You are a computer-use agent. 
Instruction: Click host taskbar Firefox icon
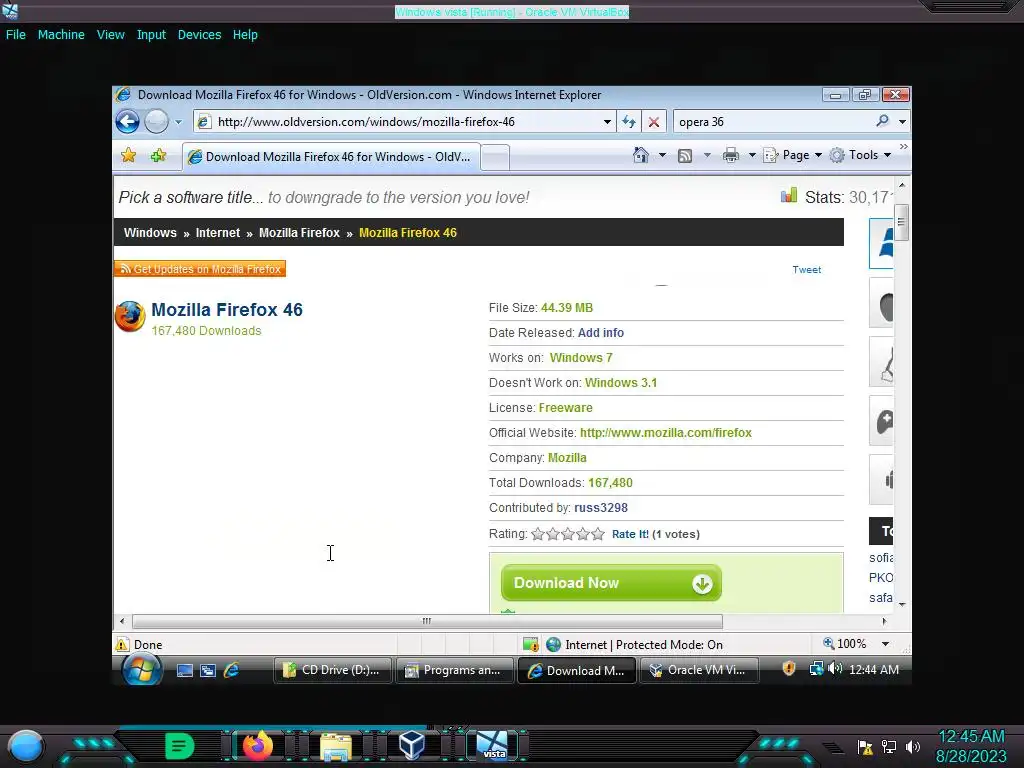point(257,745)
